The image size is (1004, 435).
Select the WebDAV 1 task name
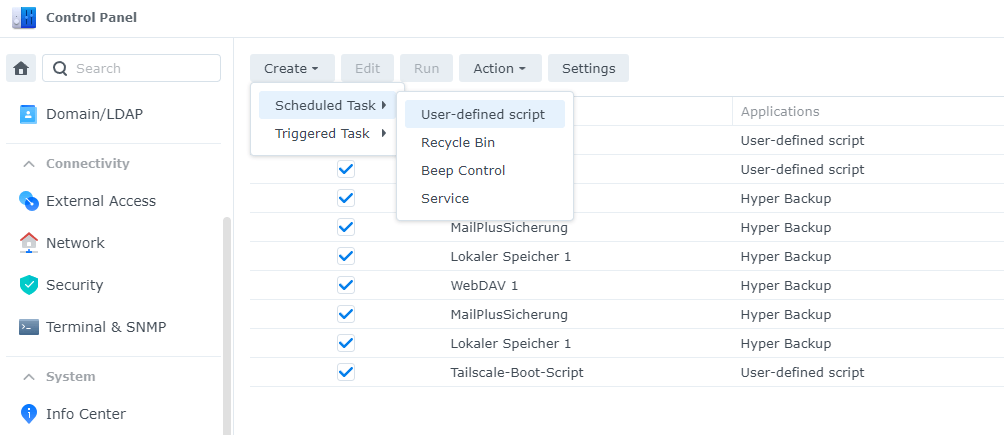484,285
